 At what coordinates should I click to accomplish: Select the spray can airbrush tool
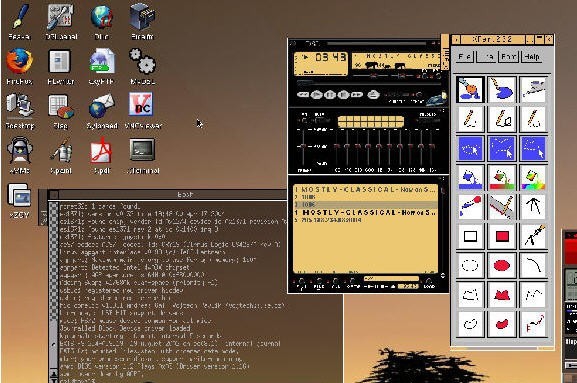point(533,89)
